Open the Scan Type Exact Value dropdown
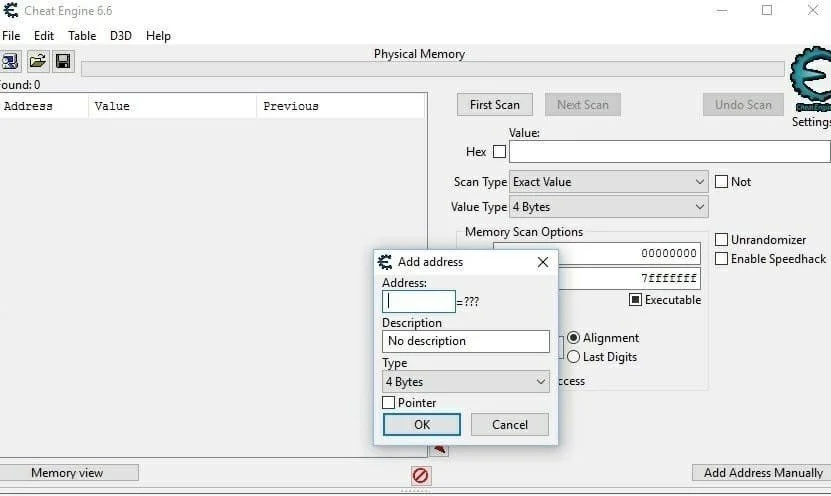Viewport: 831px width, 496px height. click(x=608, y=182)
